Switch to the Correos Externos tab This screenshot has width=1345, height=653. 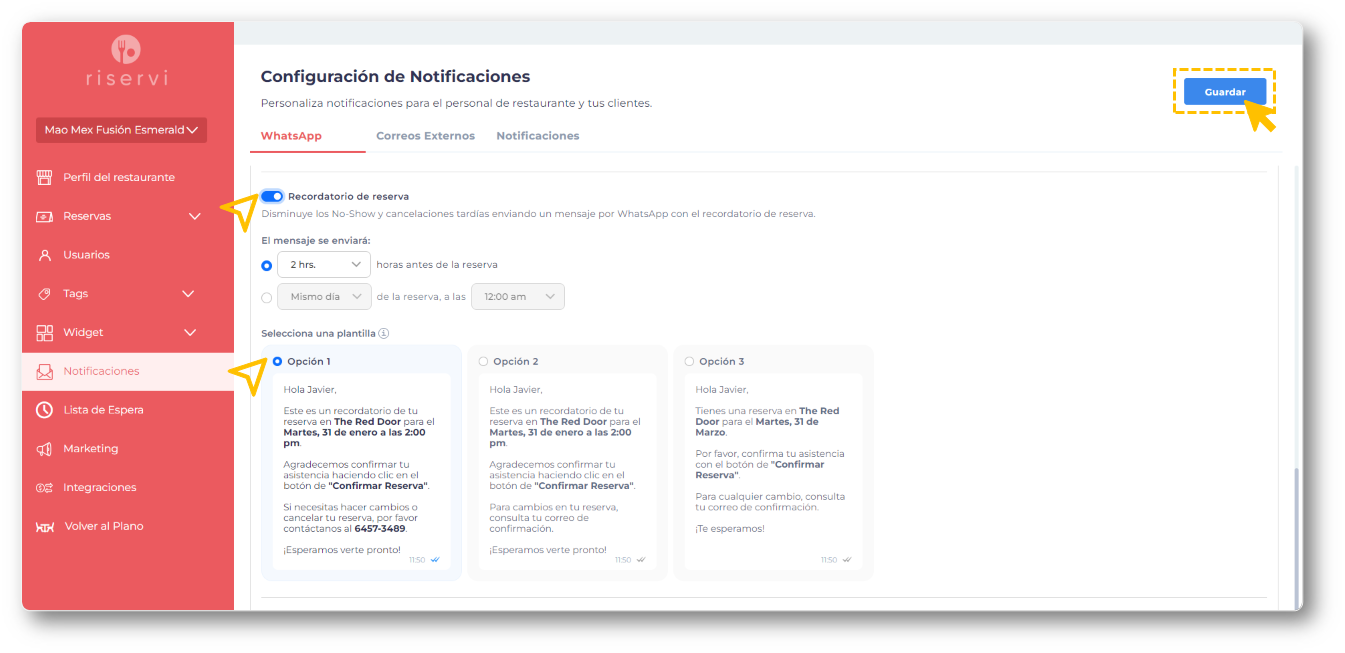coord(425,136)
